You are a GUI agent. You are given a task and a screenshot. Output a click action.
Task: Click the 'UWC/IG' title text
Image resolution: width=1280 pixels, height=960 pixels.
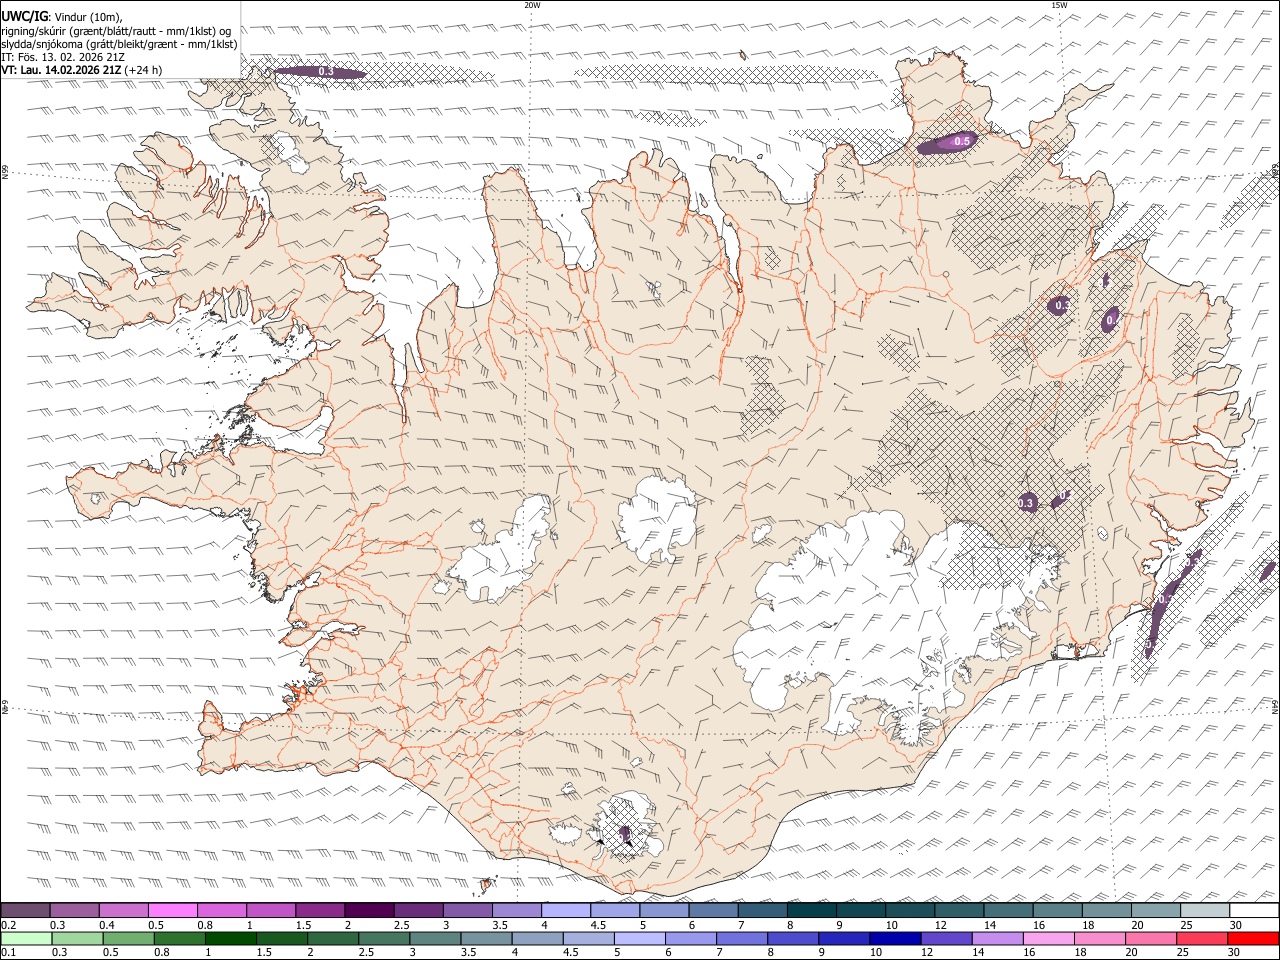point(24,16)
